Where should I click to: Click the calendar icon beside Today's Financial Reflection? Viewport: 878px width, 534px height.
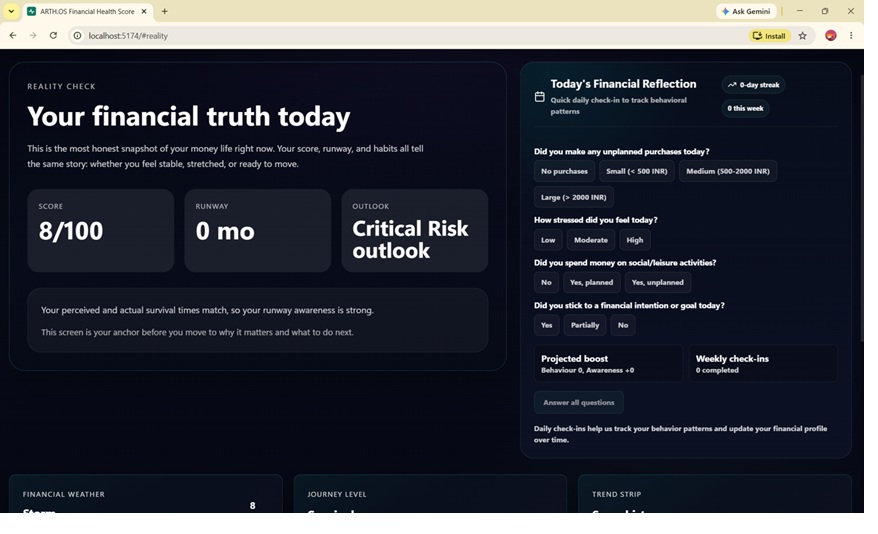(539, 97)
